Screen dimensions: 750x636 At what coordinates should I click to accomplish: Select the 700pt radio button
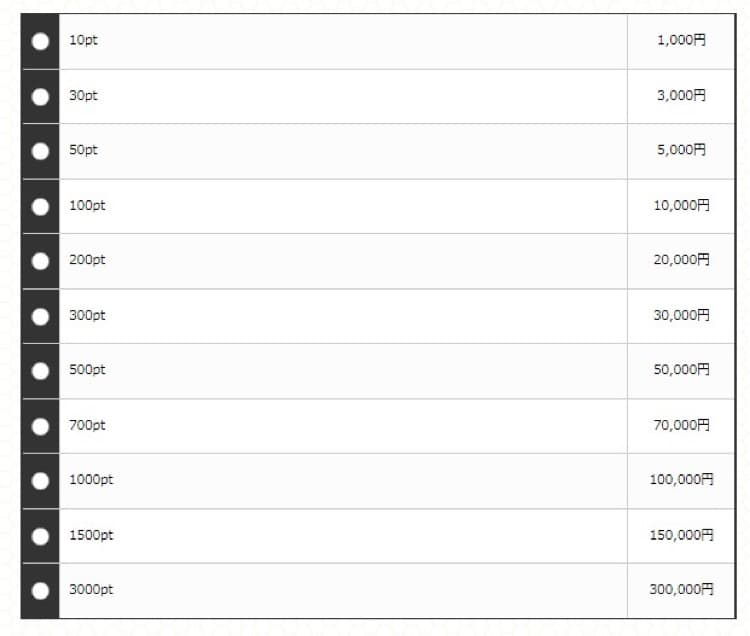click(40, 427)
